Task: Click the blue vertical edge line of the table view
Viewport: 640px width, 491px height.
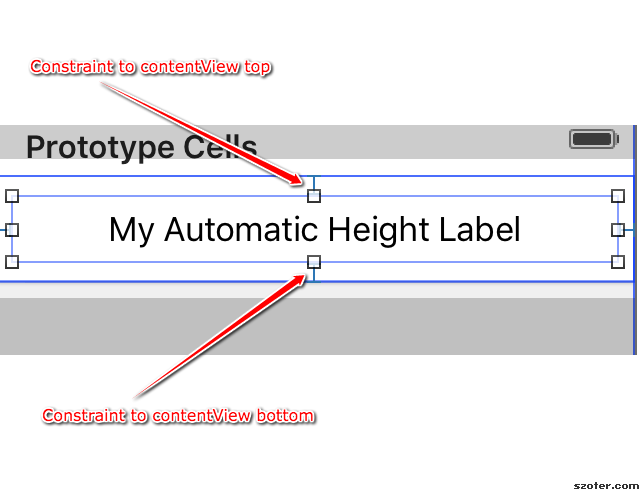Action: coord(635,240)
